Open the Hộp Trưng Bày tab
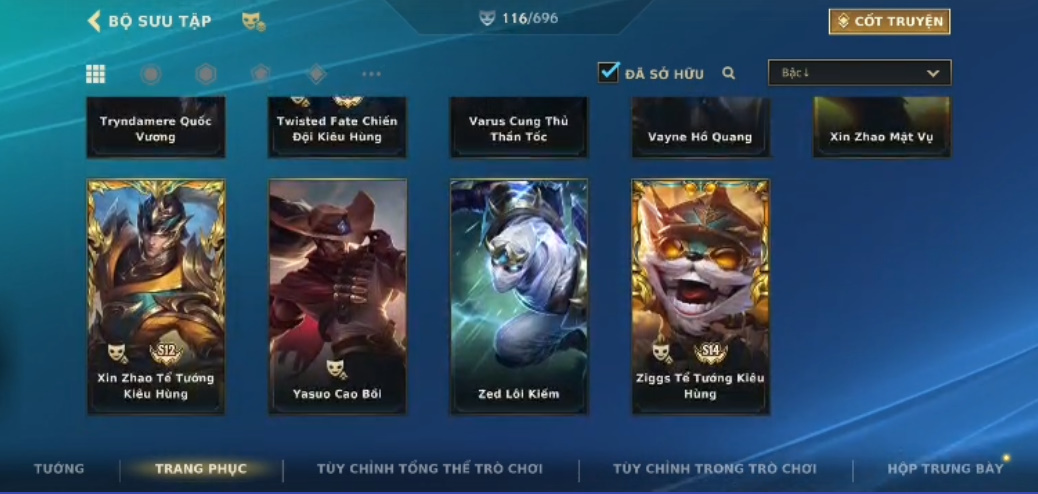 pyautogui.click(x=945, y=469)
